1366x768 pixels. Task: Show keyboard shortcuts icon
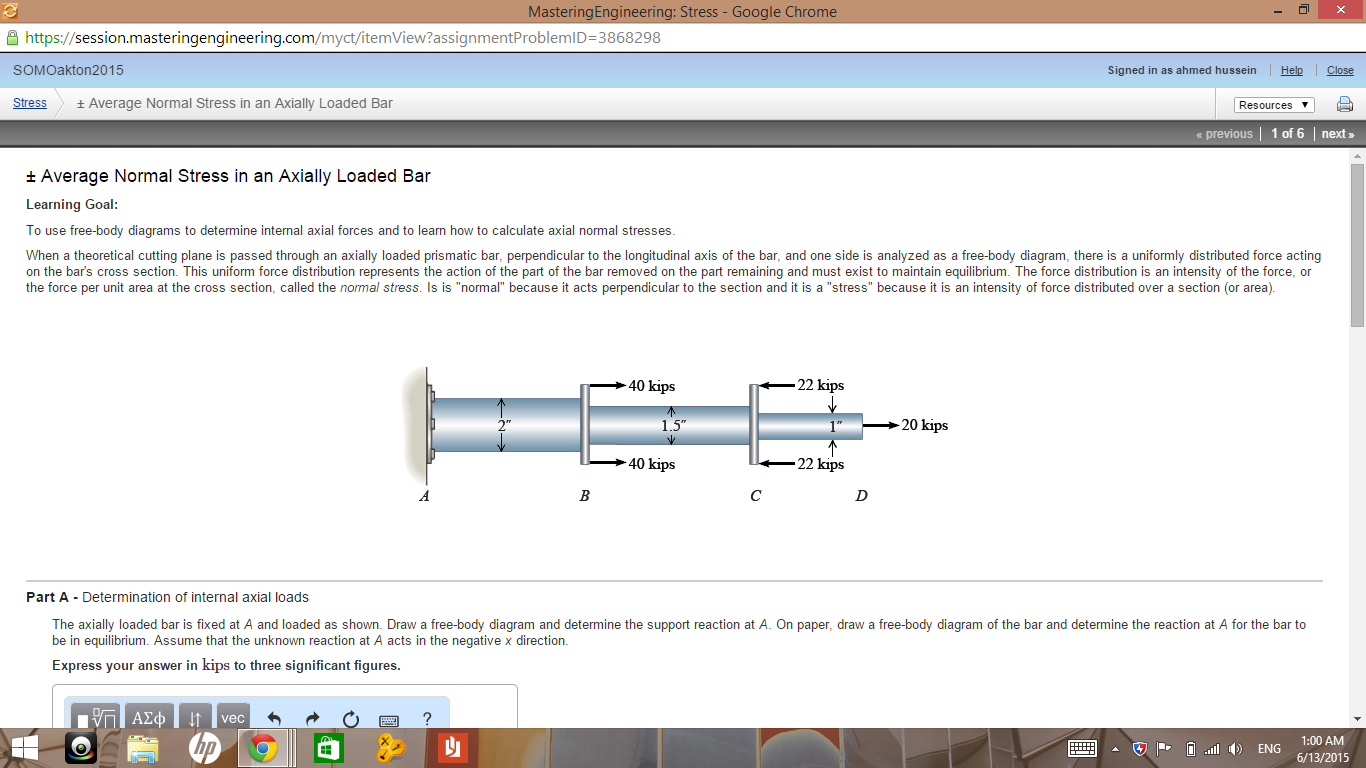[389, 719]
